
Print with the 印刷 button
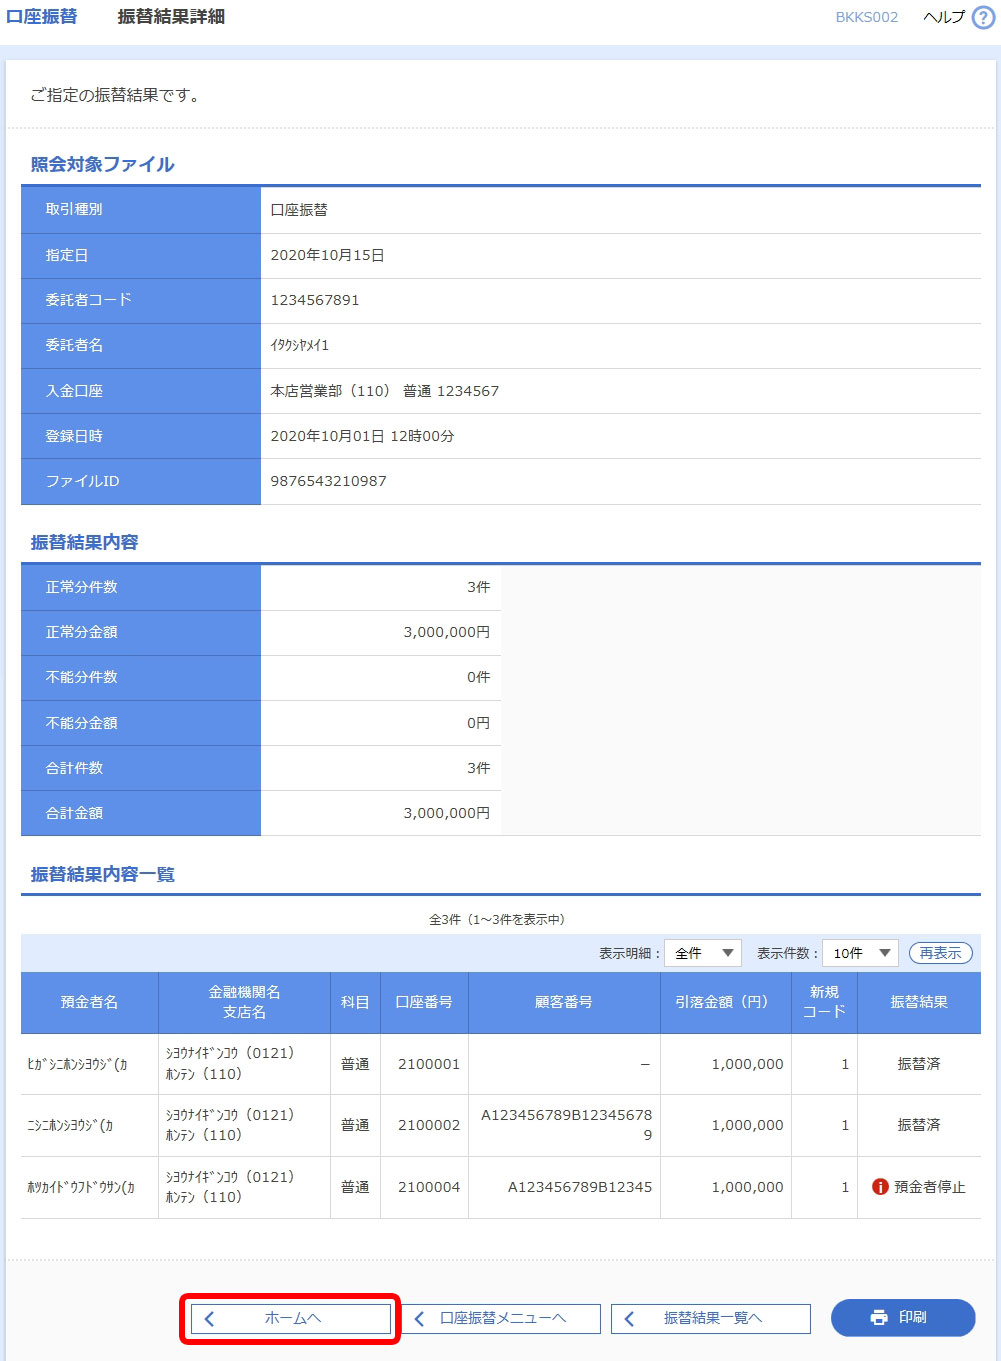(903, 1317)
